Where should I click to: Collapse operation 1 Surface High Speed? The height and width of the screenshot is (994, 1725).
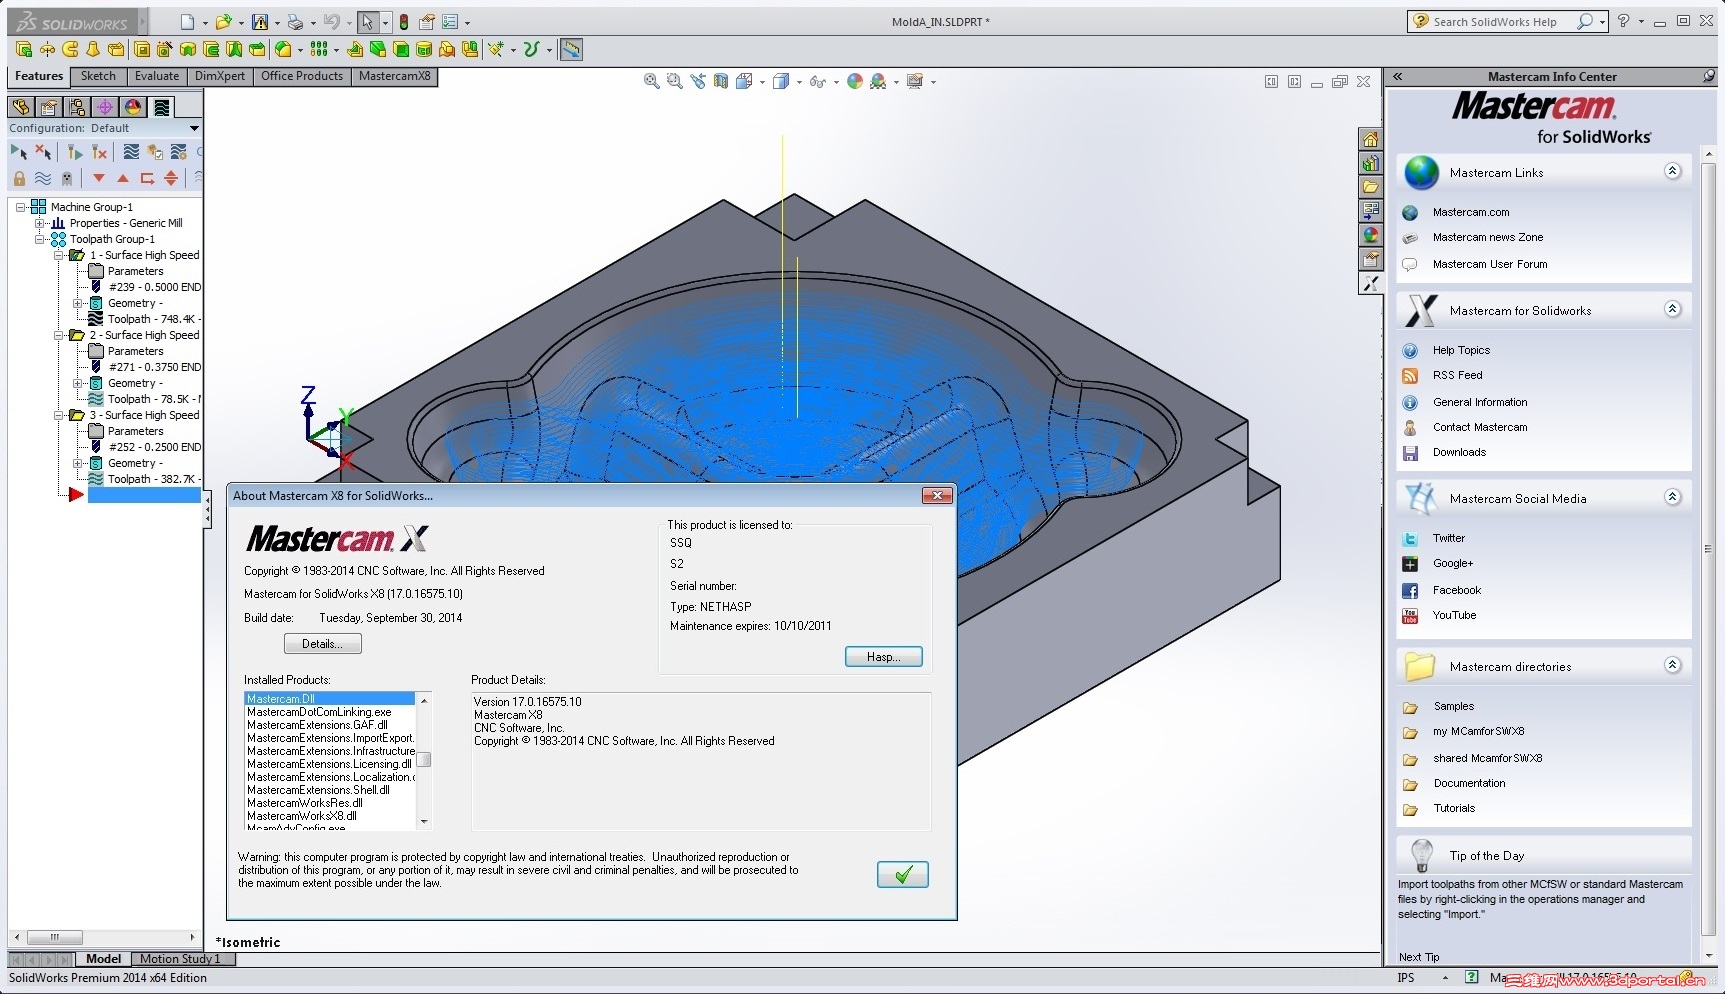tap(59, 255)
